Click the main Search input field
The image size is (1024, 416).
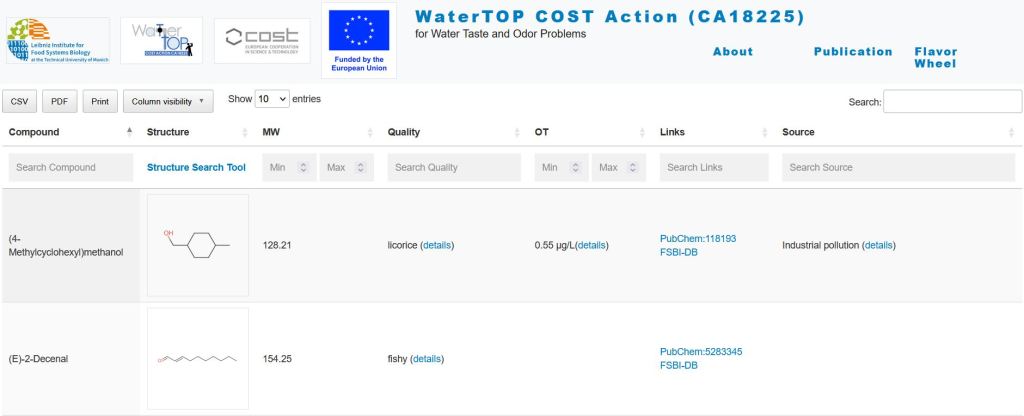[x=952, y=101]
